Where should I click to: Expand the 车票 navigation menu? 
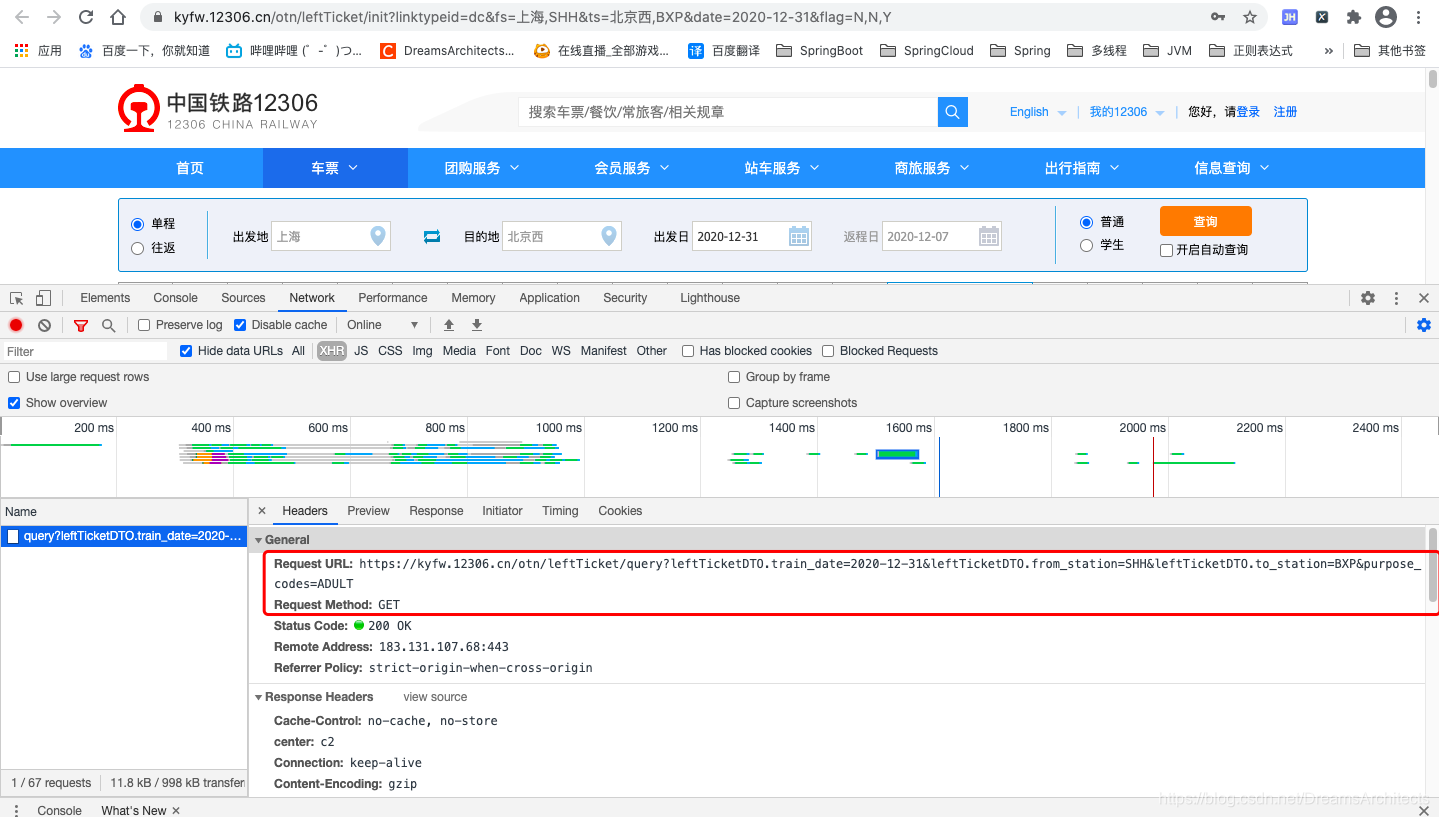pyautogui.click(x=335, y=168)
